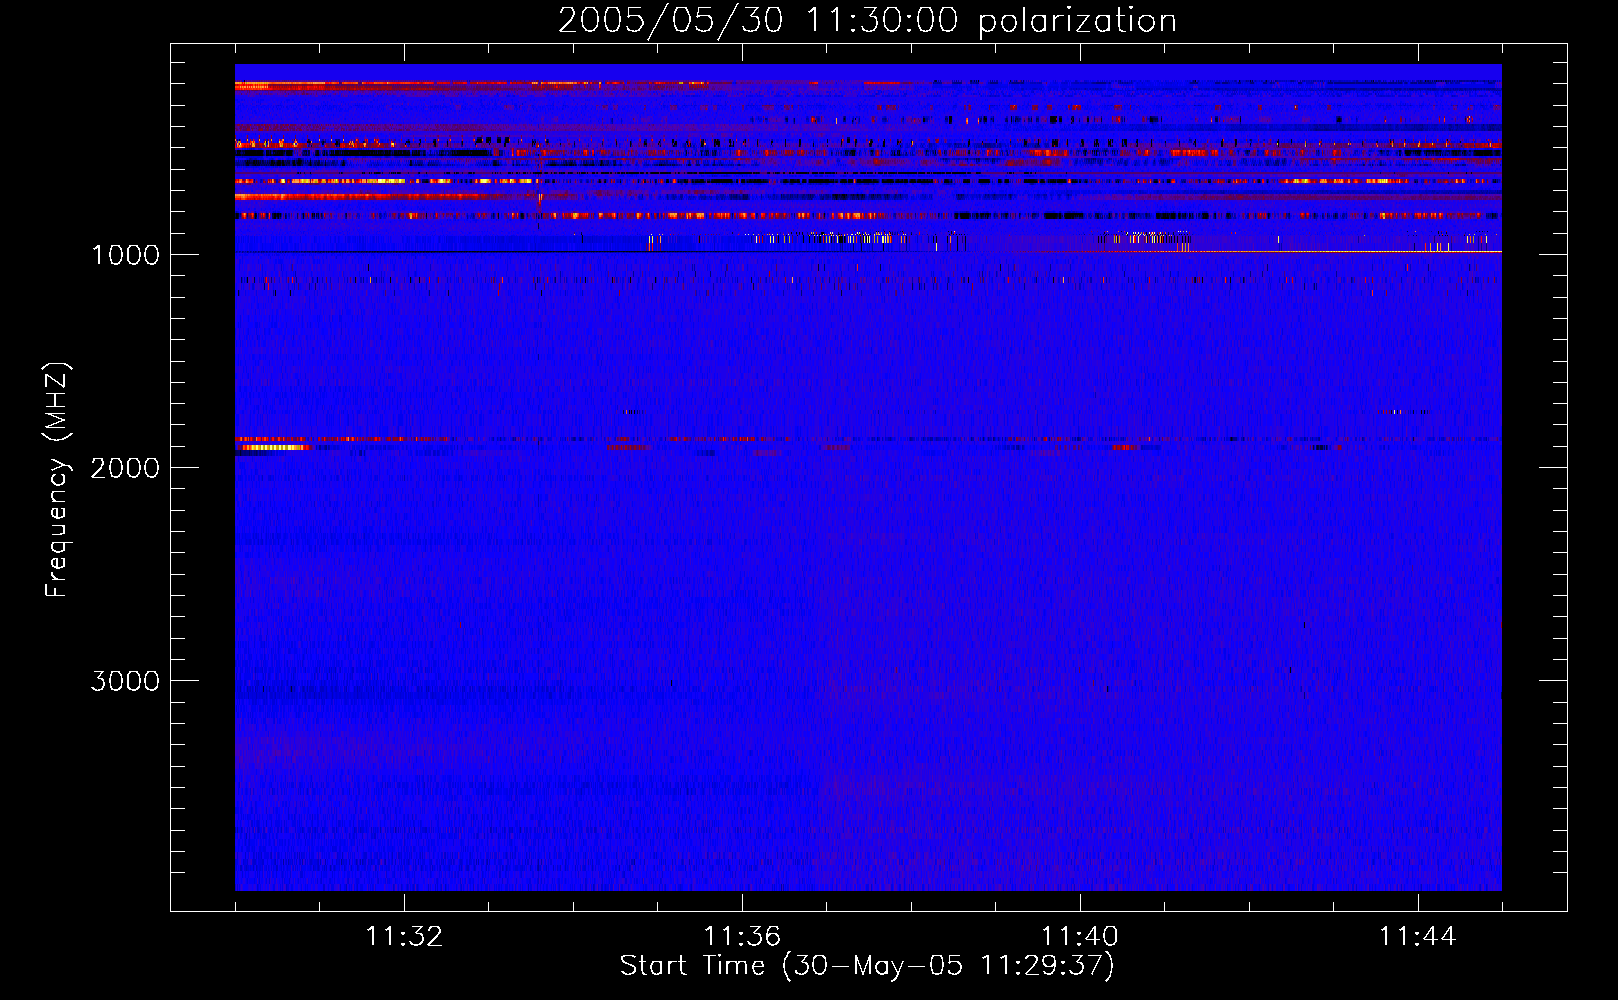
Task: Click the 2000 frequency tick label
Action: 125,468
